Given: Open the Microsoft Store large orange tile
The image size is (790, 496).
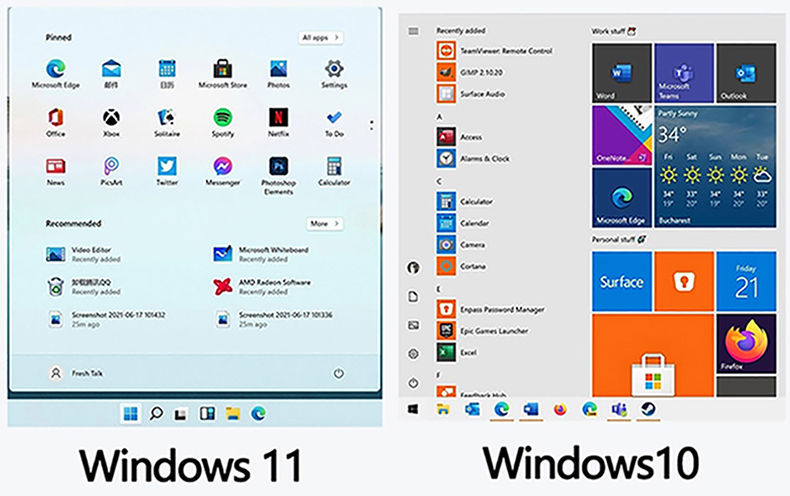Looking at the screenshot, I should click(653, 355).
